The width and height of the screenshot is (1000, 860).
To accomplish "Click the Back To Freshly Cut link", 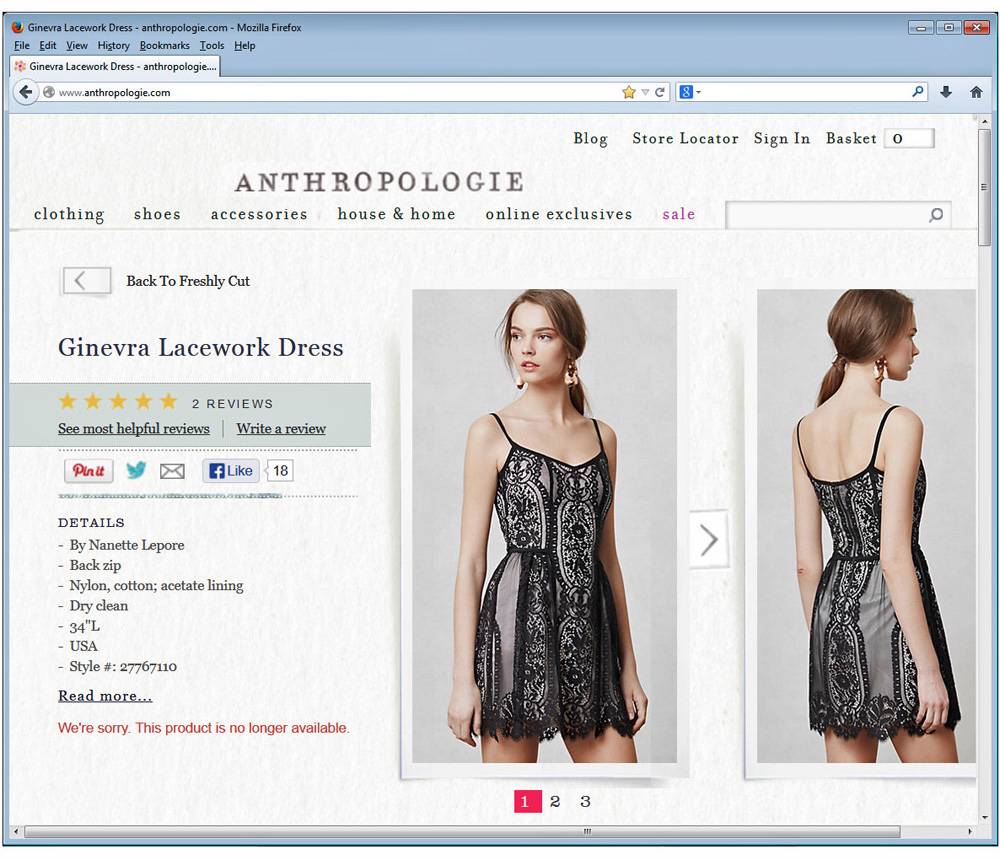I will [188, 281].
